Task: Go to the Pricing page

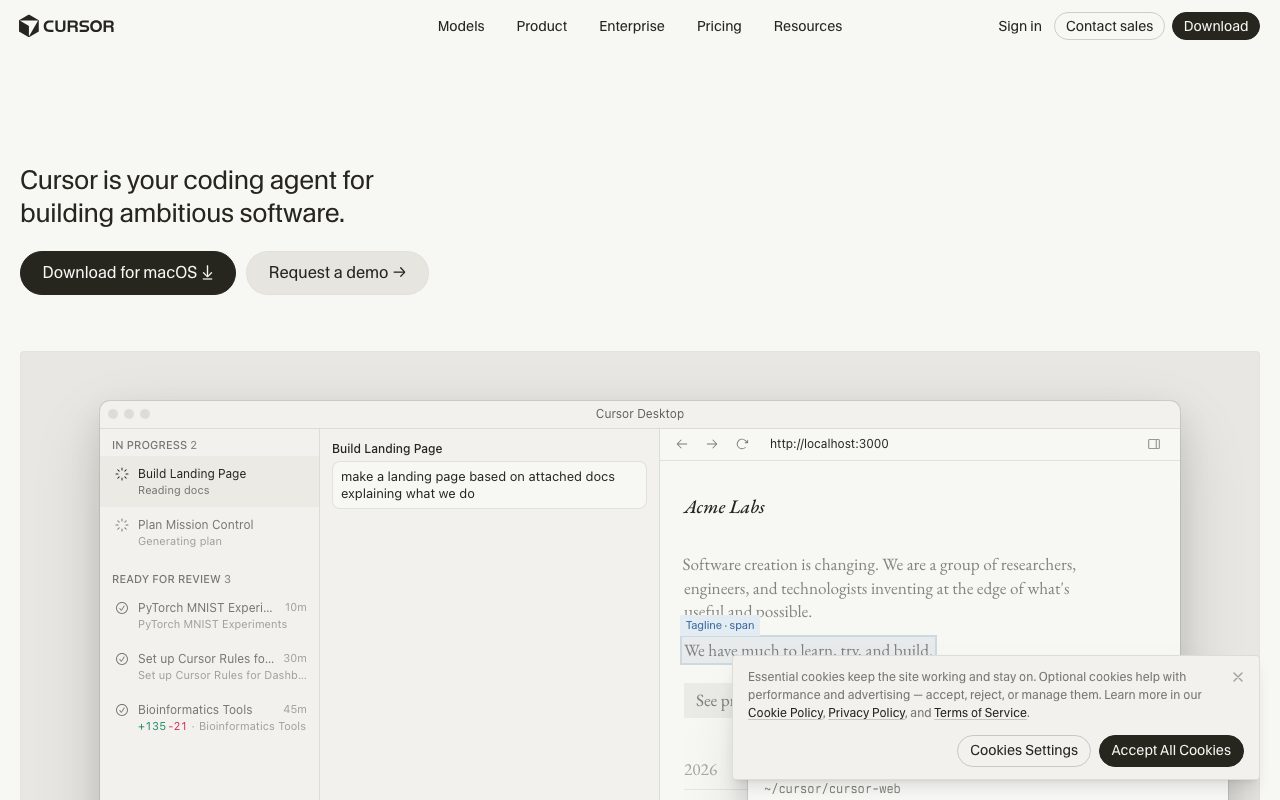Action: coord(719,26)
